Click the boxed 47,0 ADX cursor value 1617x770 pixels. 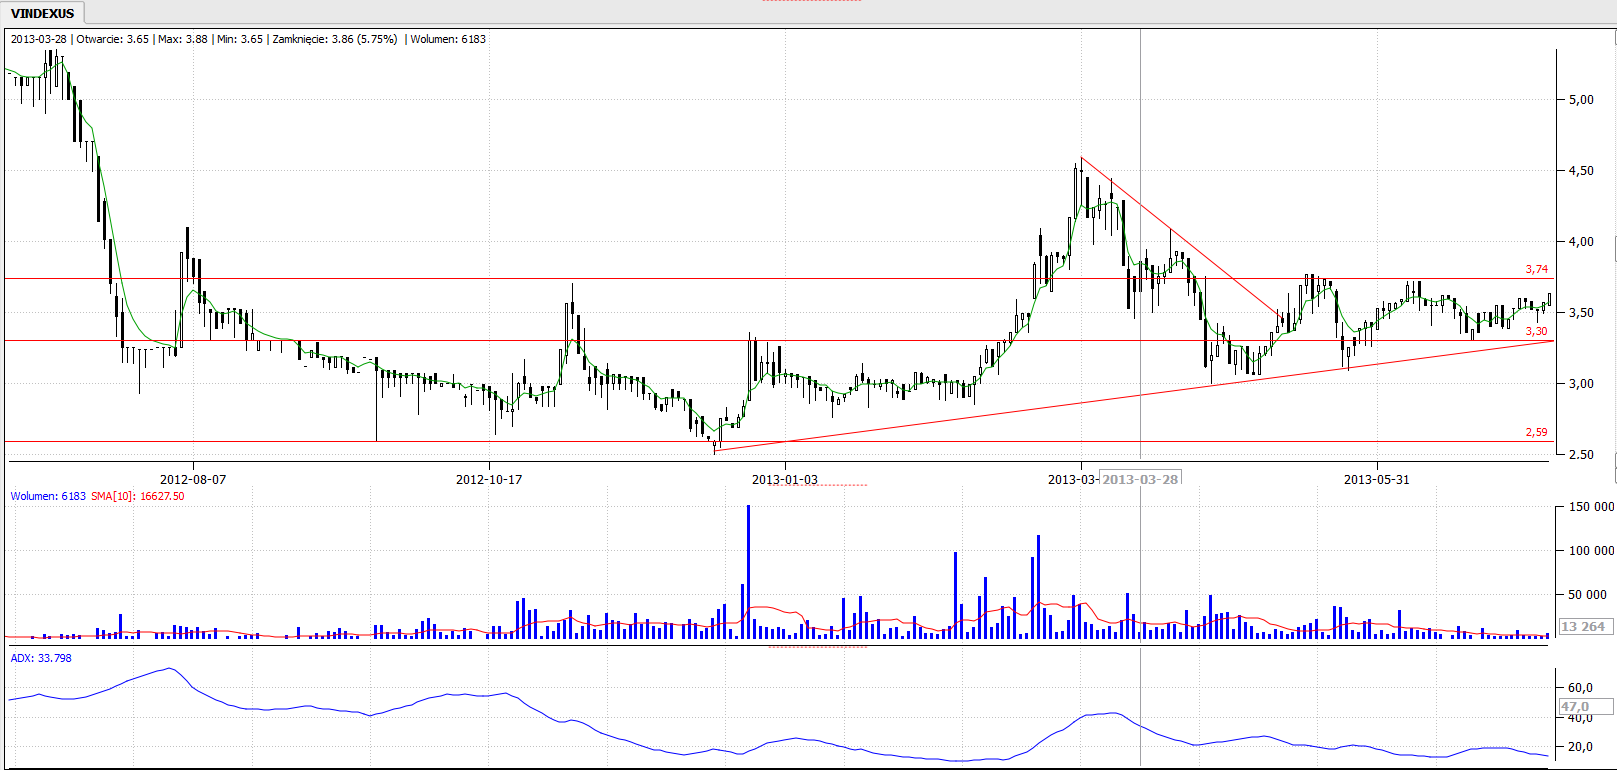(1585, 707)
